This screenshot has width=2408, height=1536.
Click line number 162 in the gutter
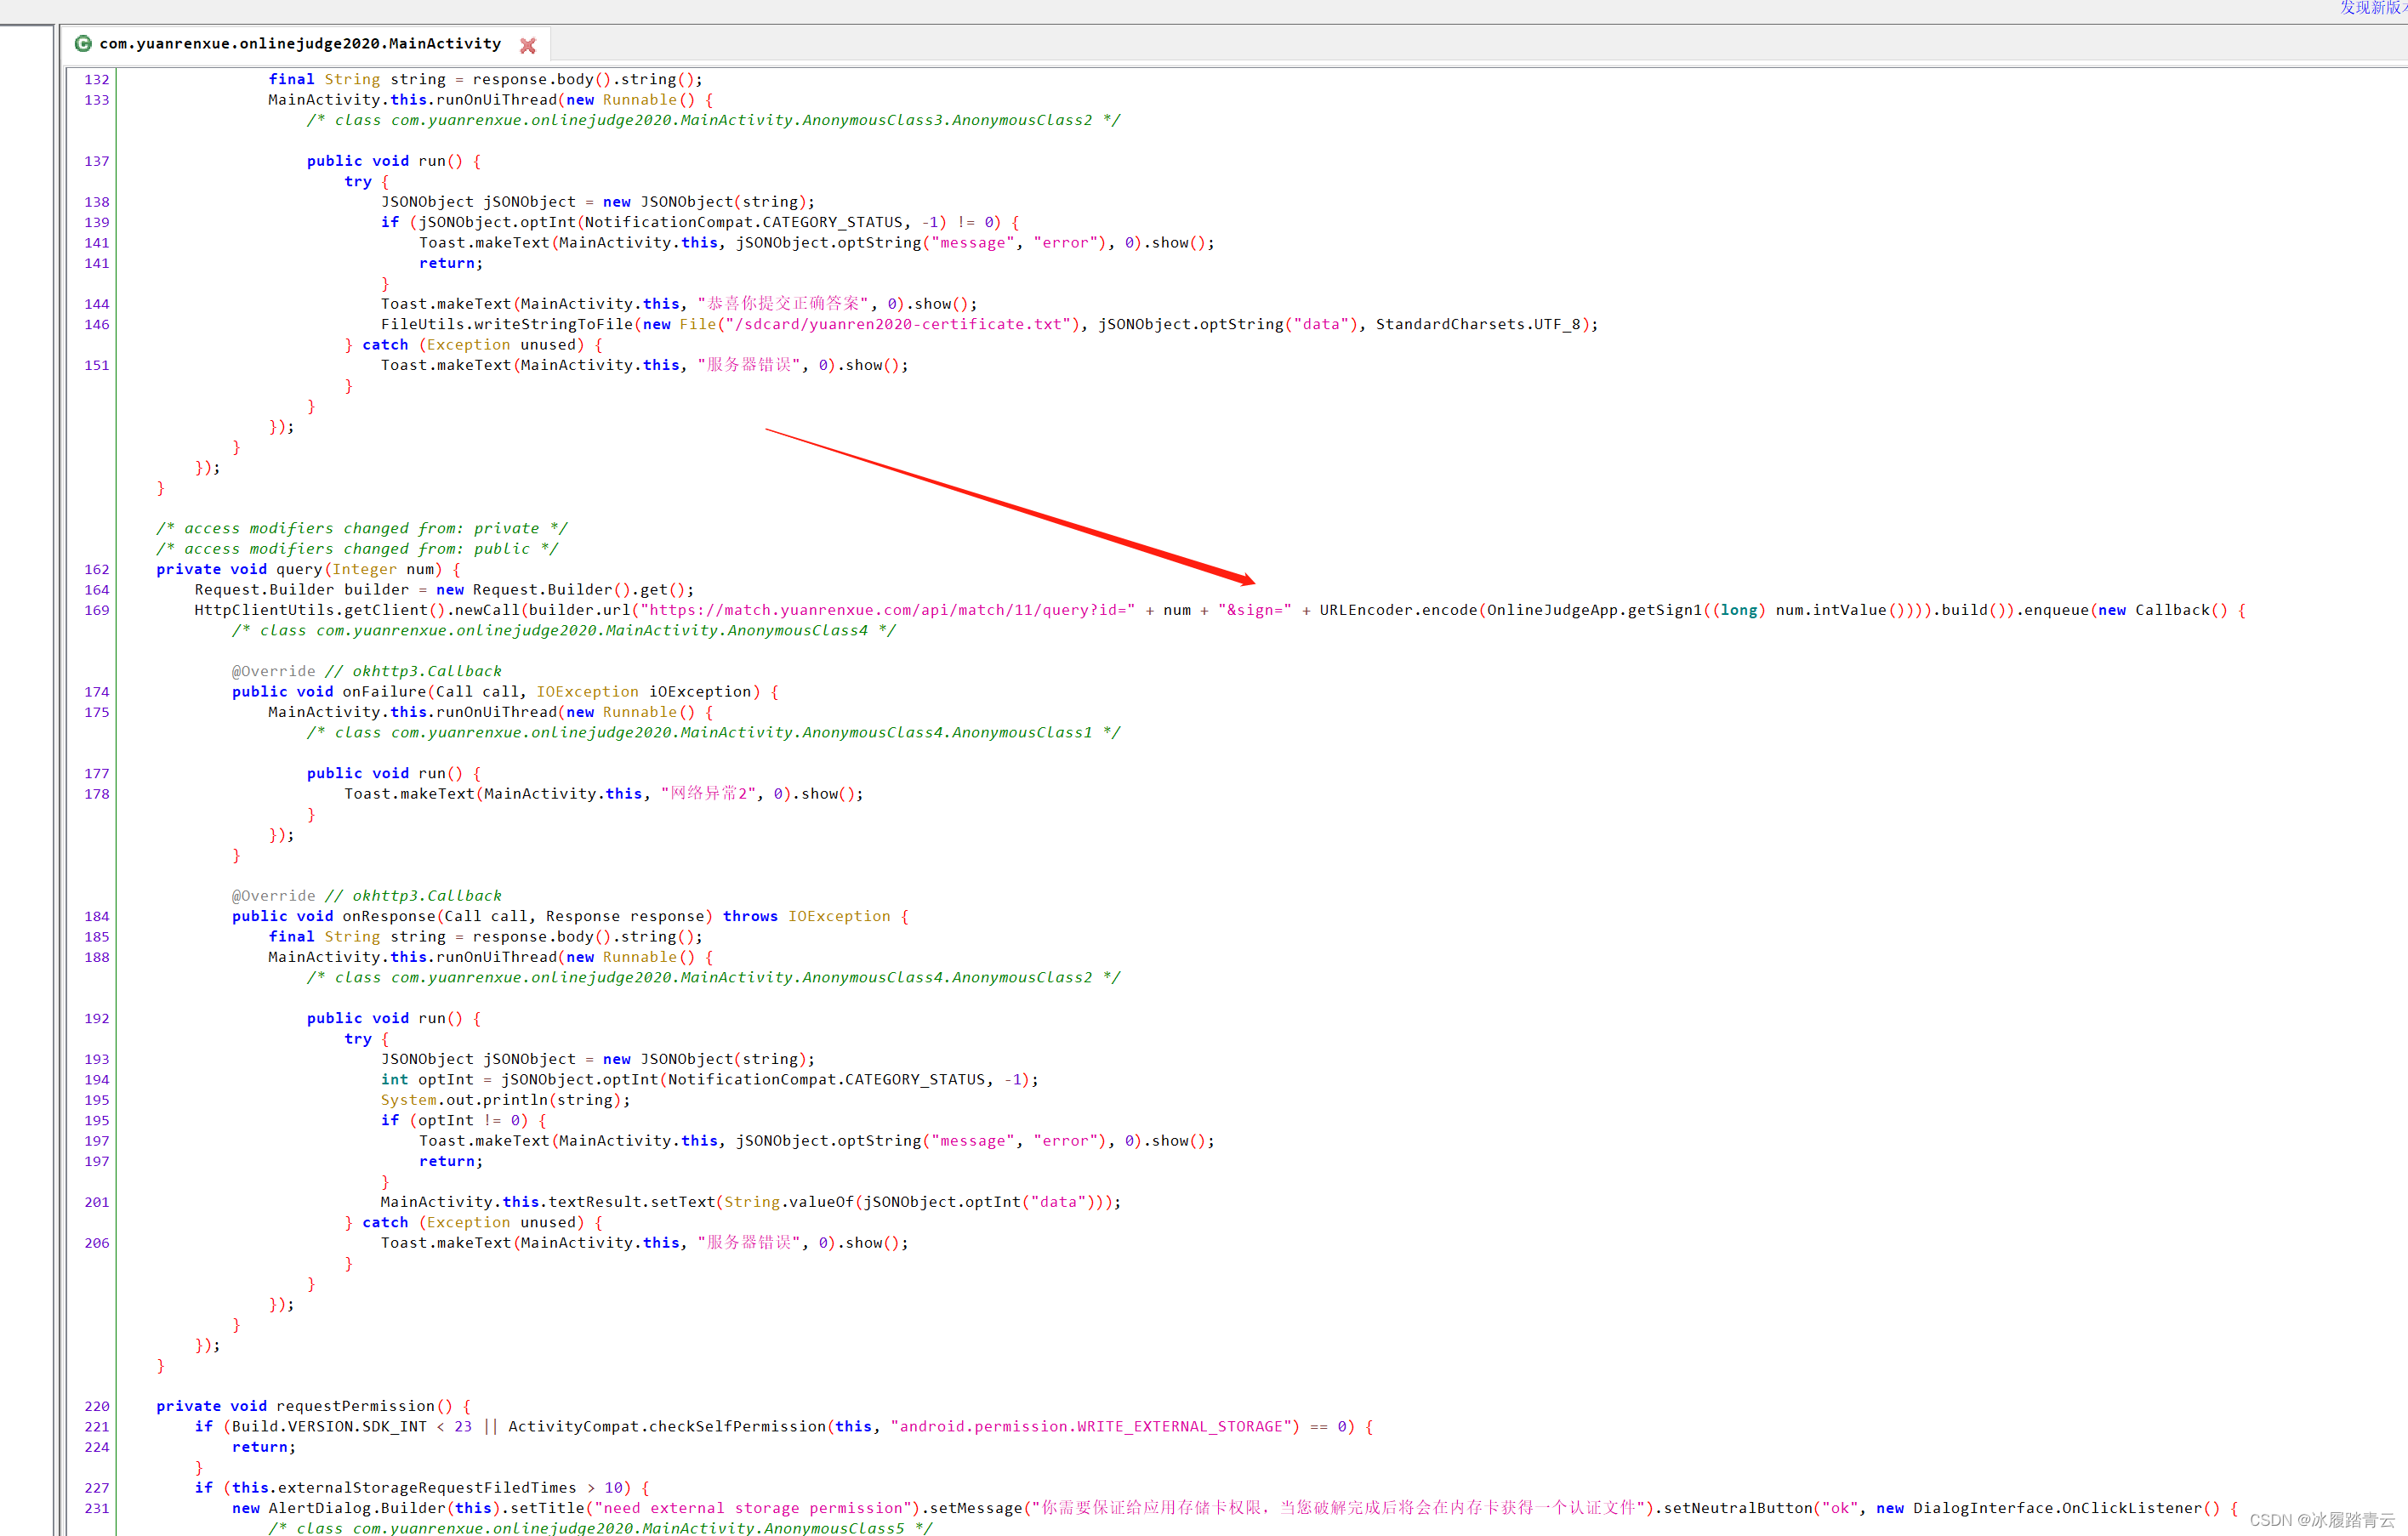pyautogui.click(x=97, y=569)
